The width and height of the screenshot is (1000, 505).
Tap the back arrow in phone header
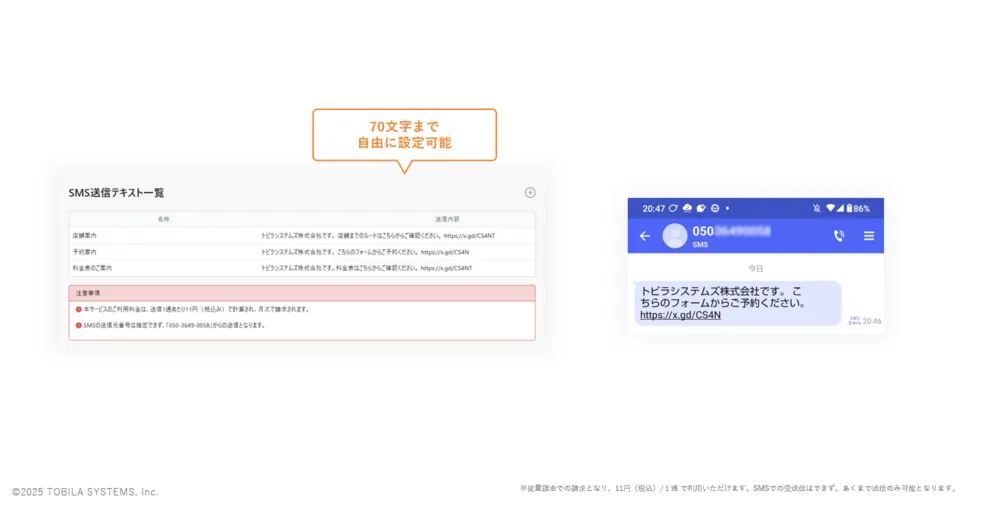tap(645, 236)
